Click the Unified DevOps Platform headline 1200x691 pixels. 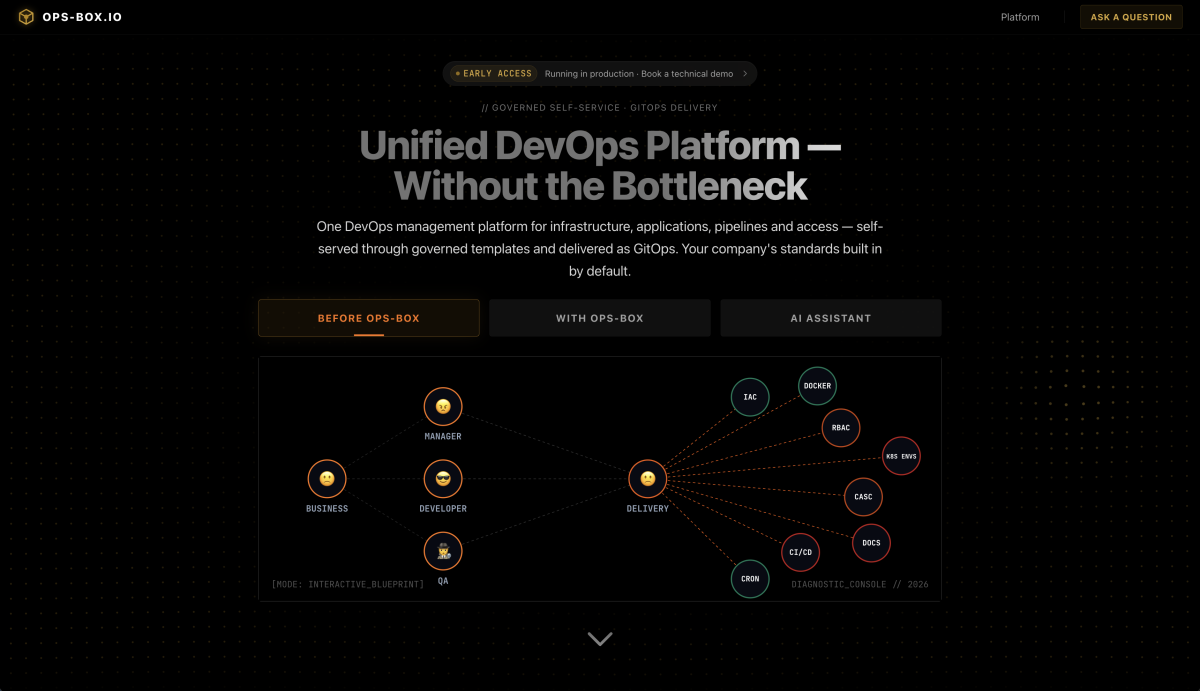click(600, 166)
